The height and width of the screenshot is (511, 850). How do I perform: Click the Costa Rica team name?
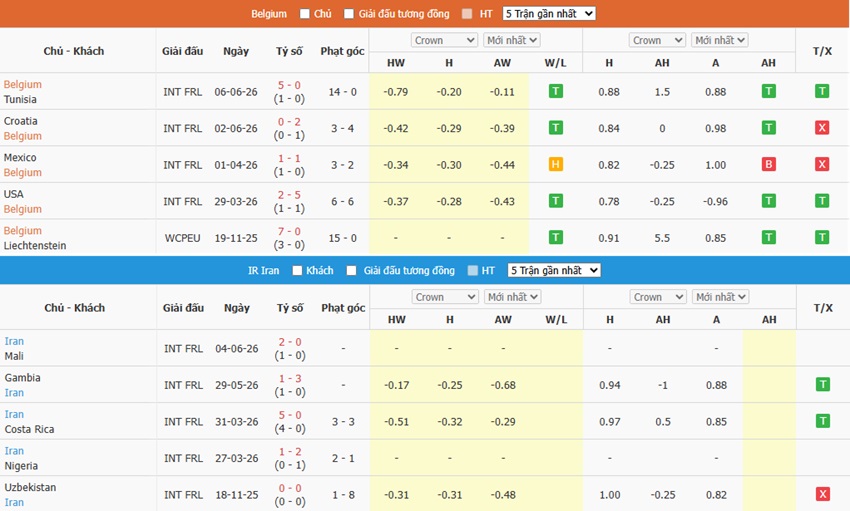tap(29, 429)
